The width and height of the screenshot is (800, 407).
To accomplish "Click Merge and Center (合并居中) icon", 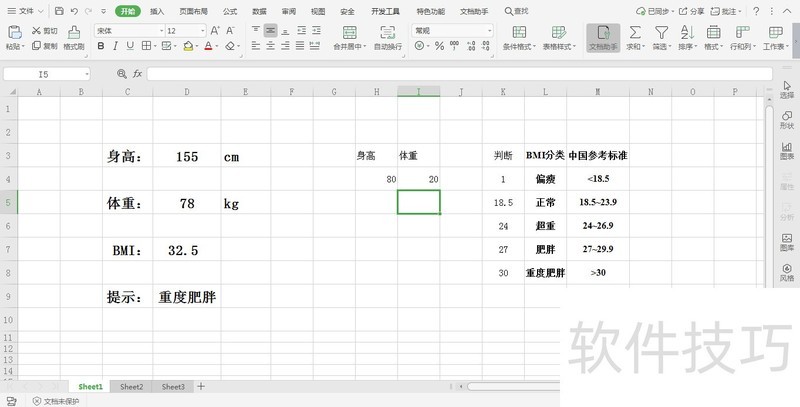I will (349, 33).
